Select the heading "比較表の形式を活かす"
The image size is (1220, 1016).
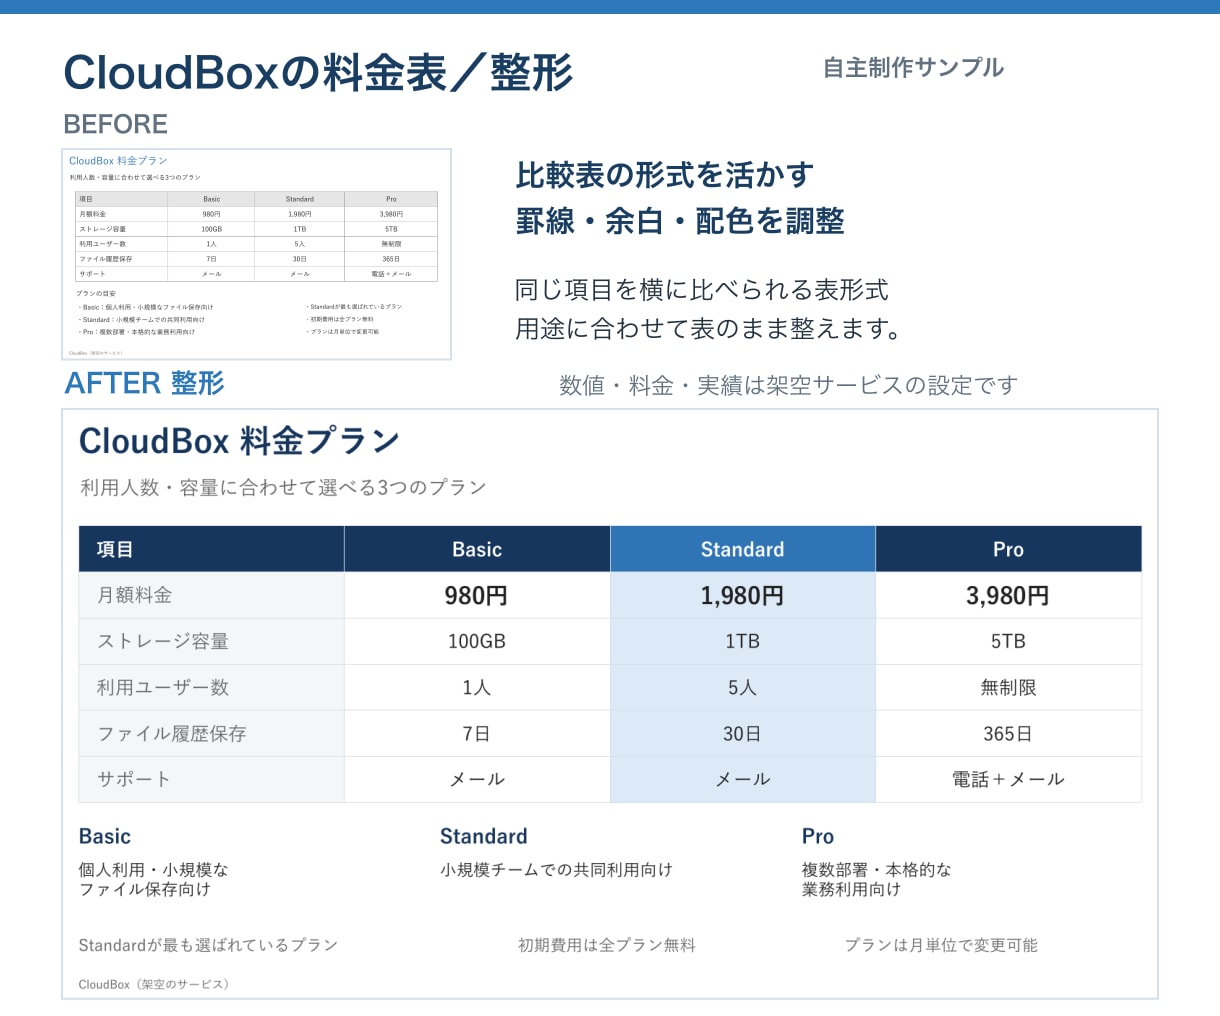click(x=665, y=175)
